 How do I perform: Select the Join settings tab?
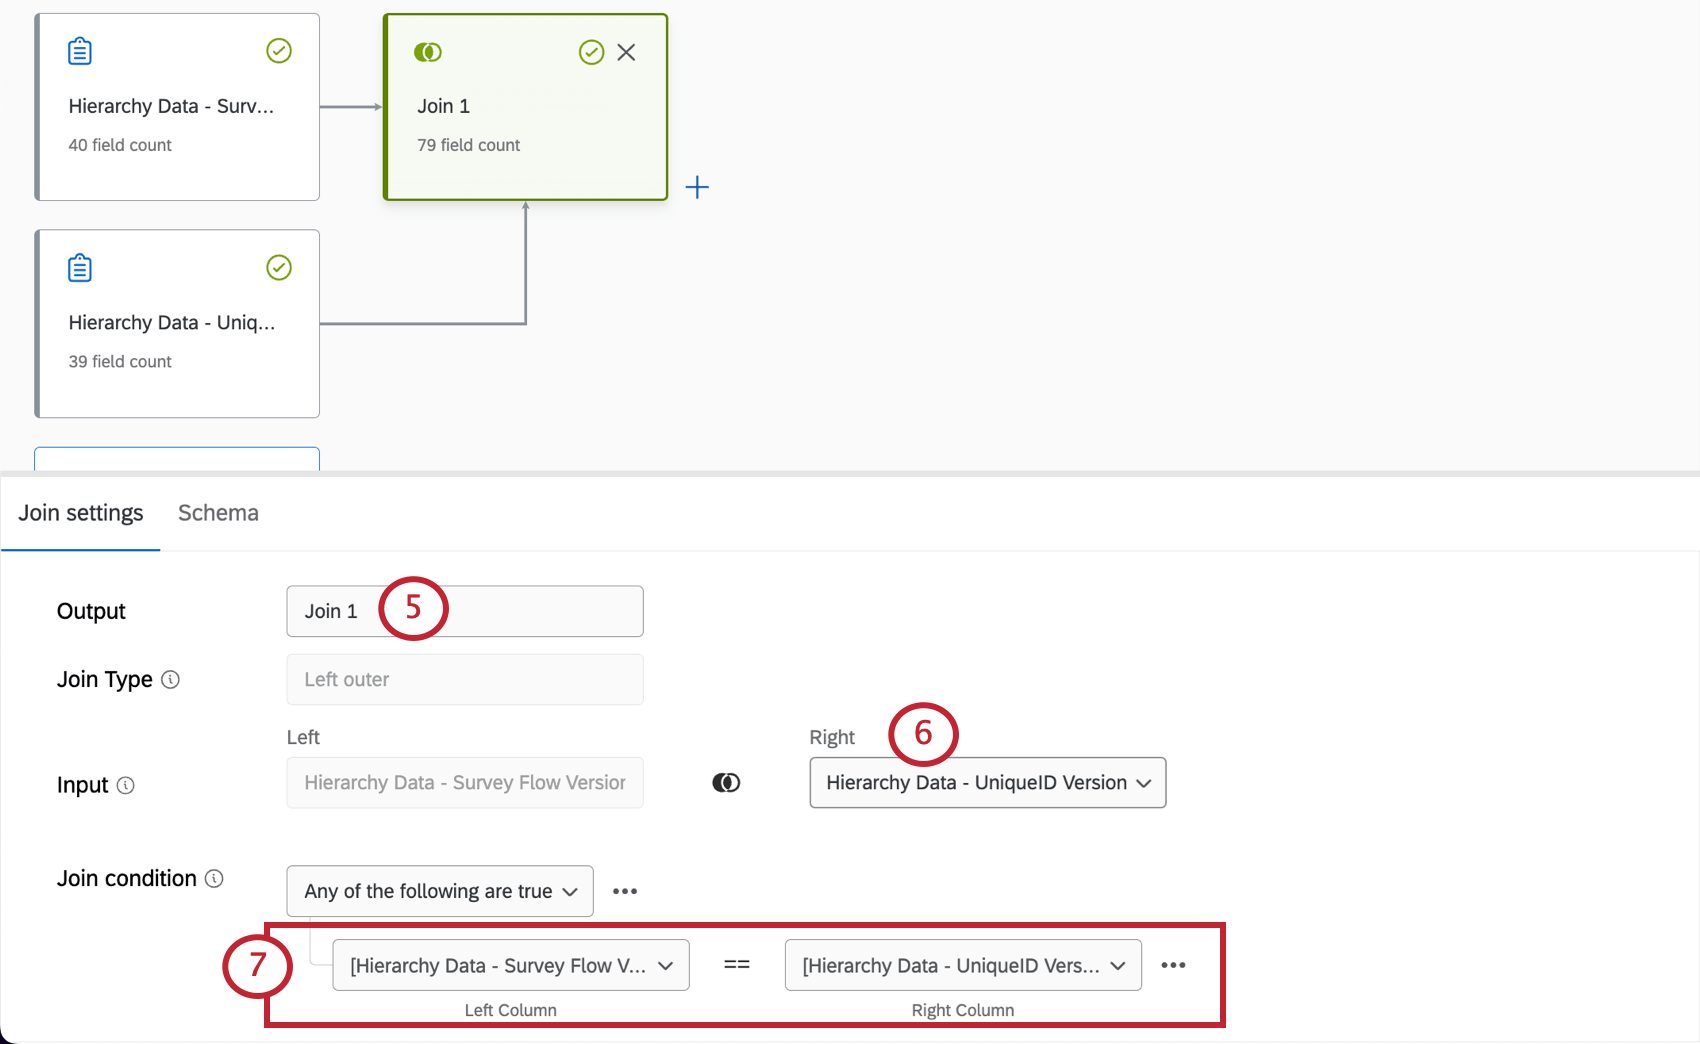pyautogui.click(x=80, y=512)
